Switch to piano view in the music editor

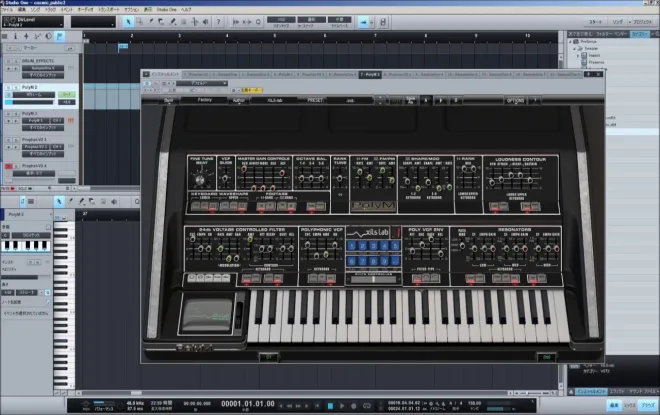[x=23, y=202]
